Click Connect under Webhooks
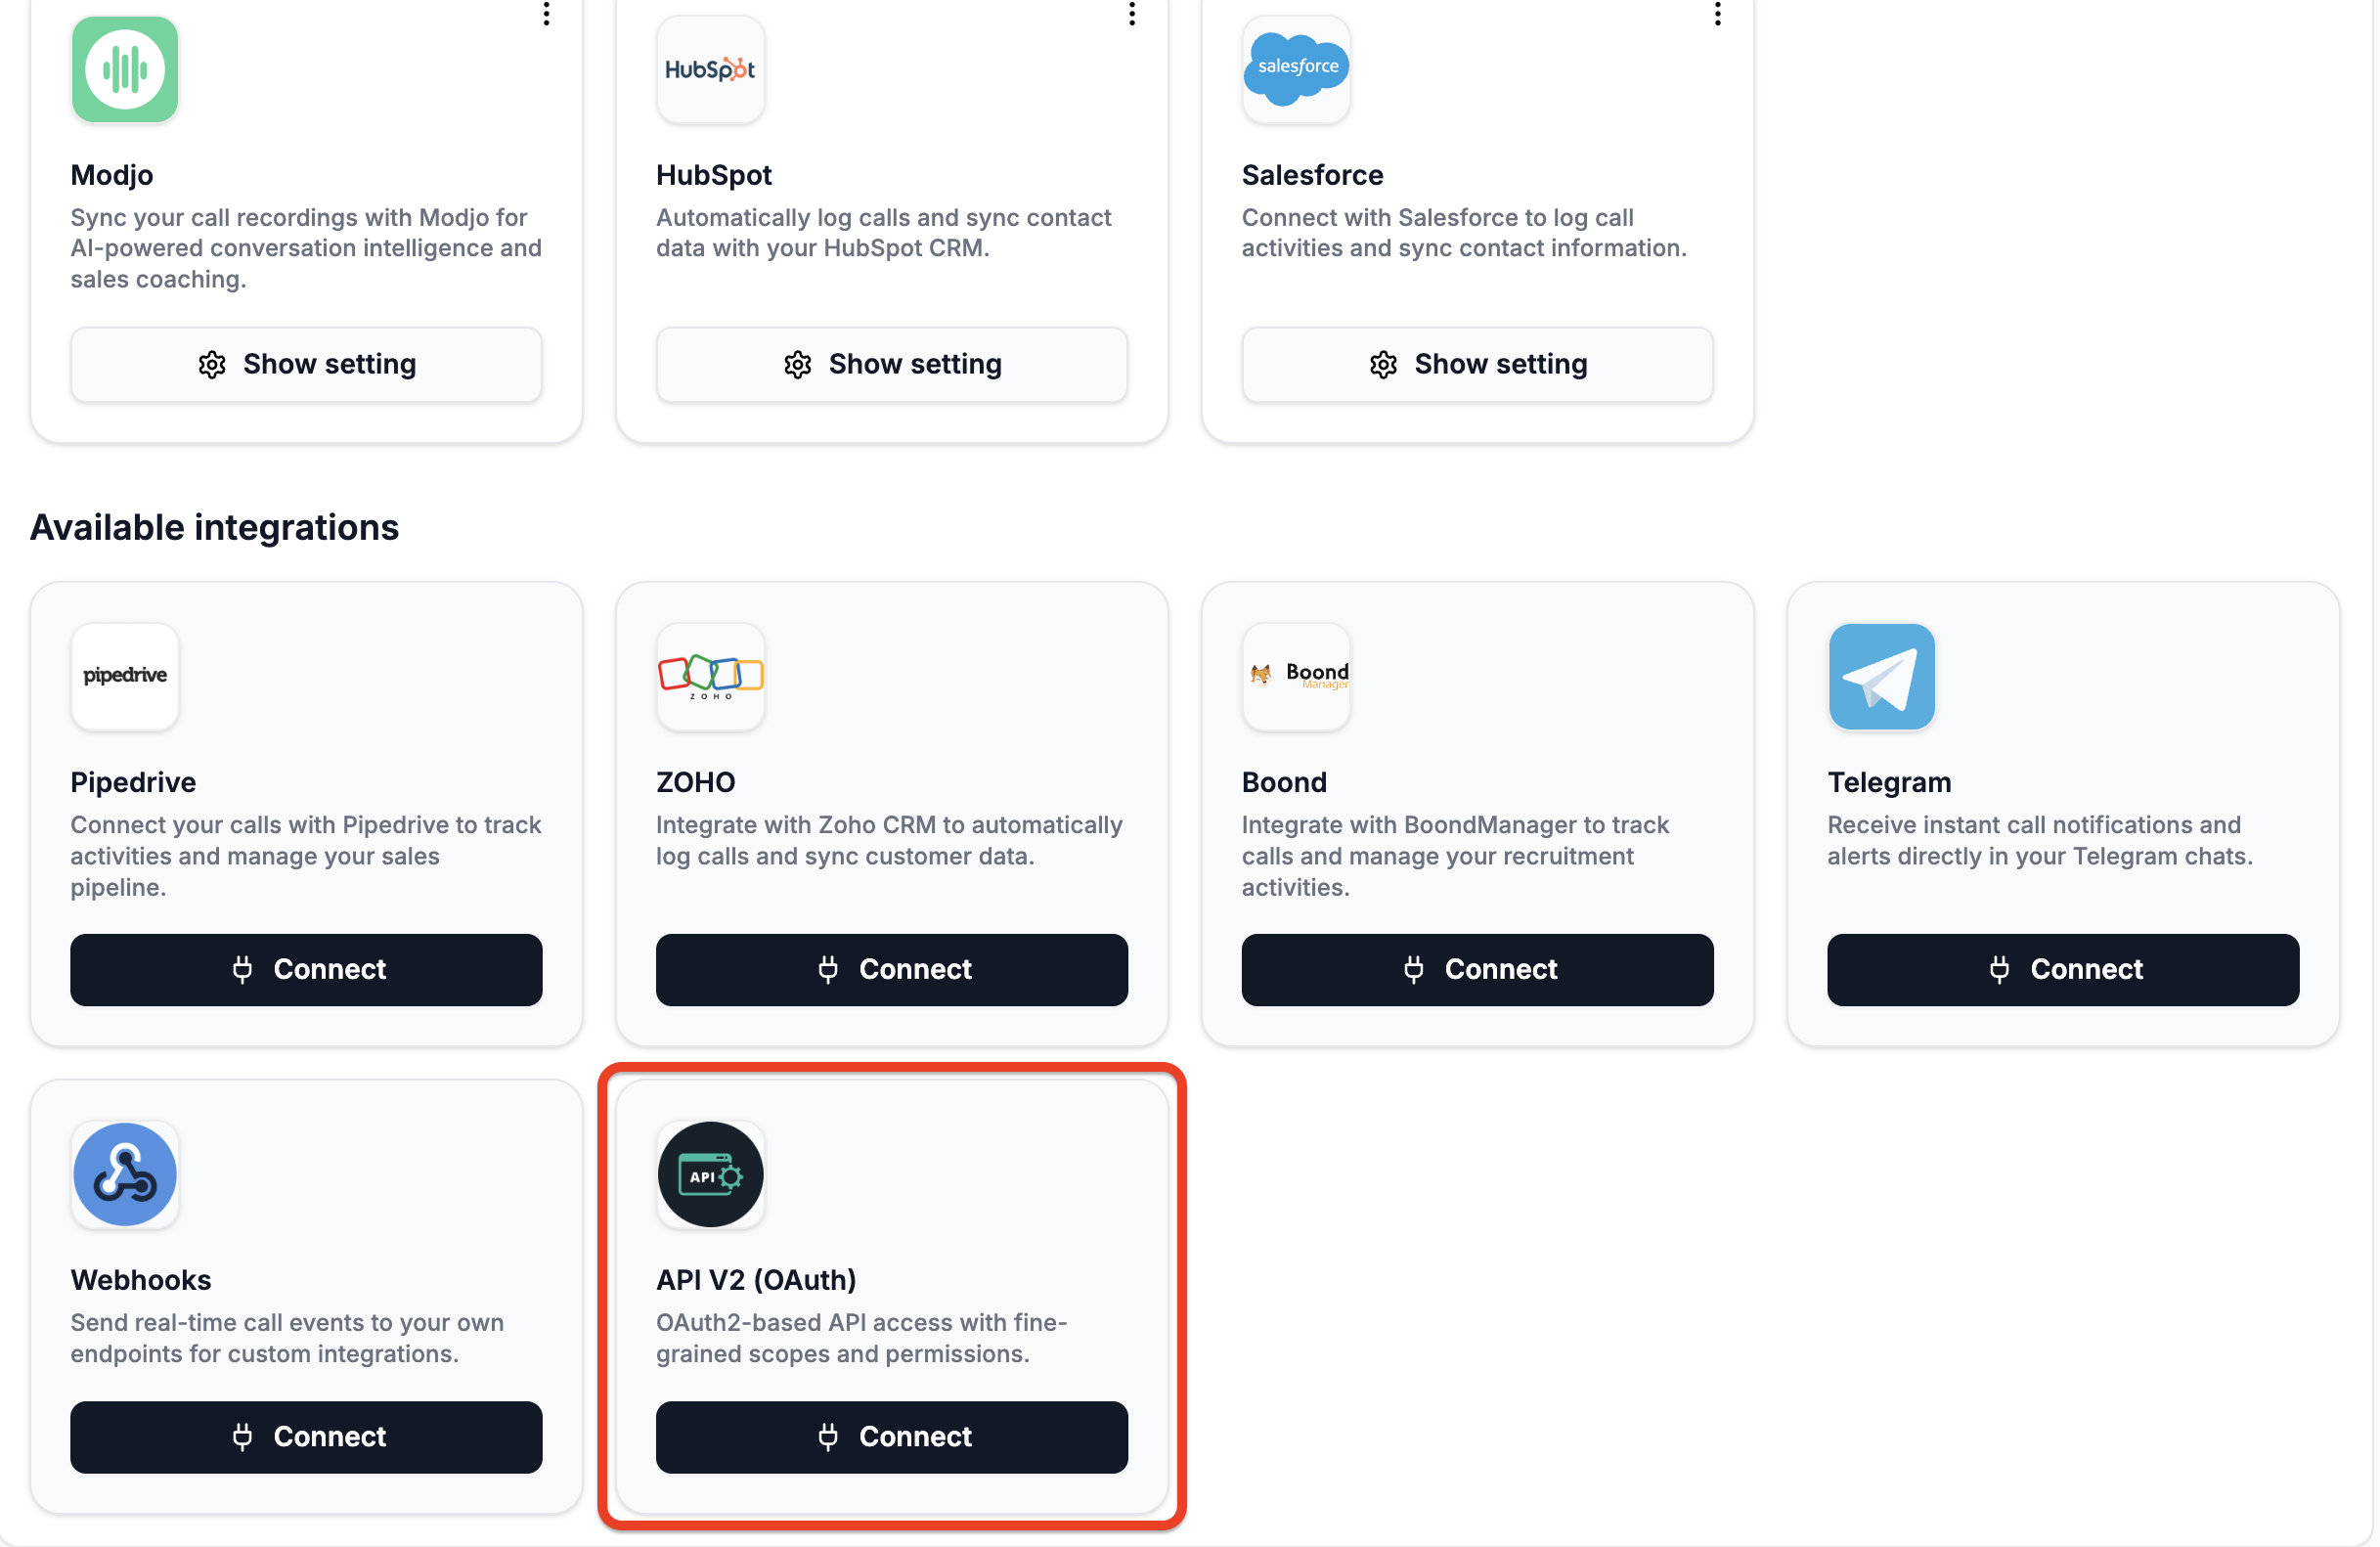The height and width of the screenshot is (1547, 2380). 306,1437
